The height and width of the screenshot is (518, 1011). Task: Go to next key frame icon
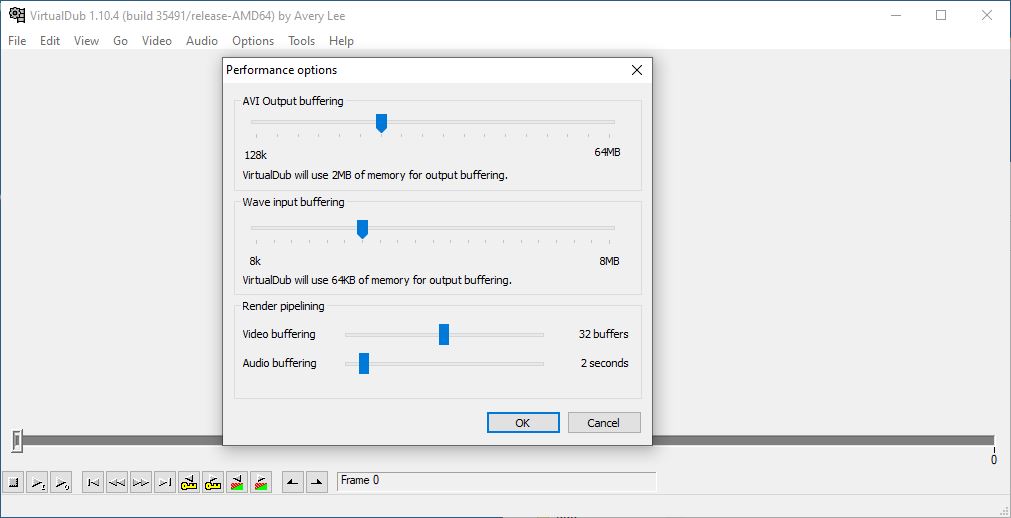coord(213,482)
